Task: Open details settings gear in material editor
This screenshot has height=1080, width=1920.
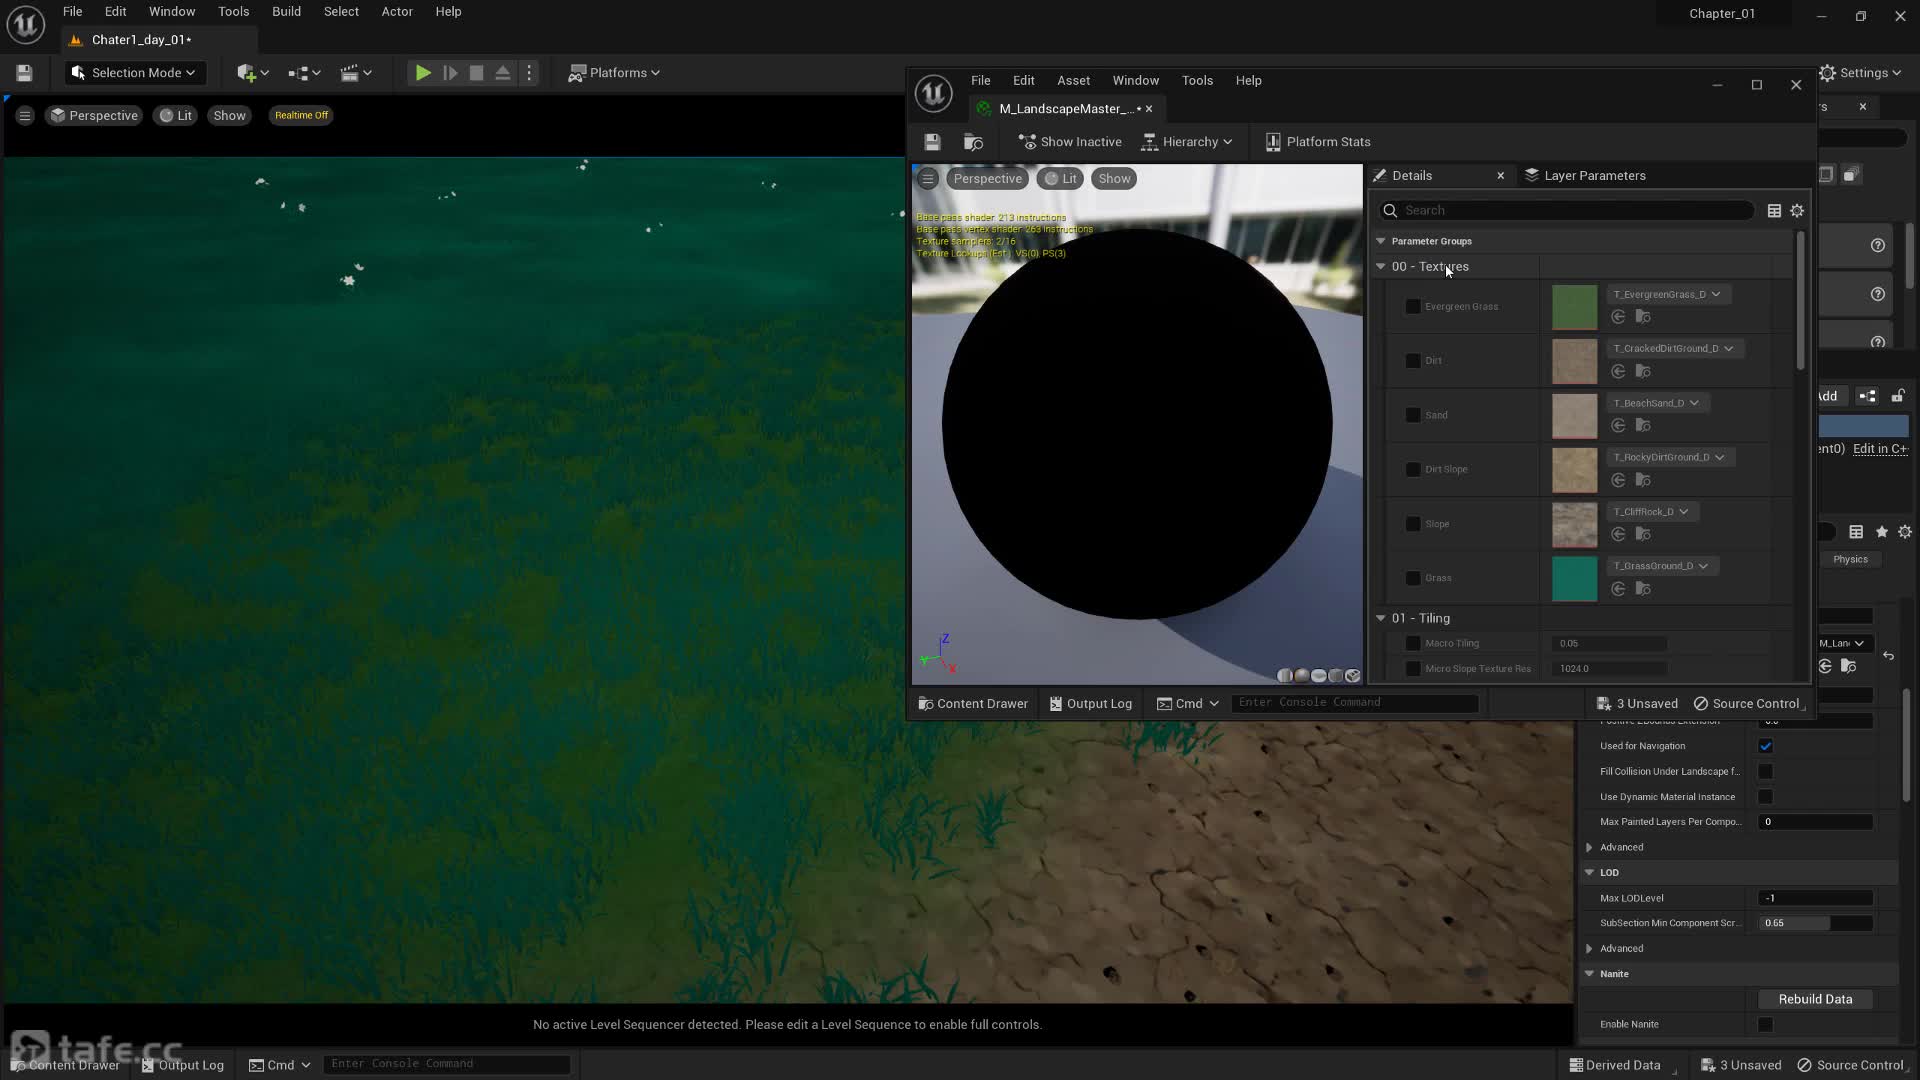Action: click(1797, 211)
